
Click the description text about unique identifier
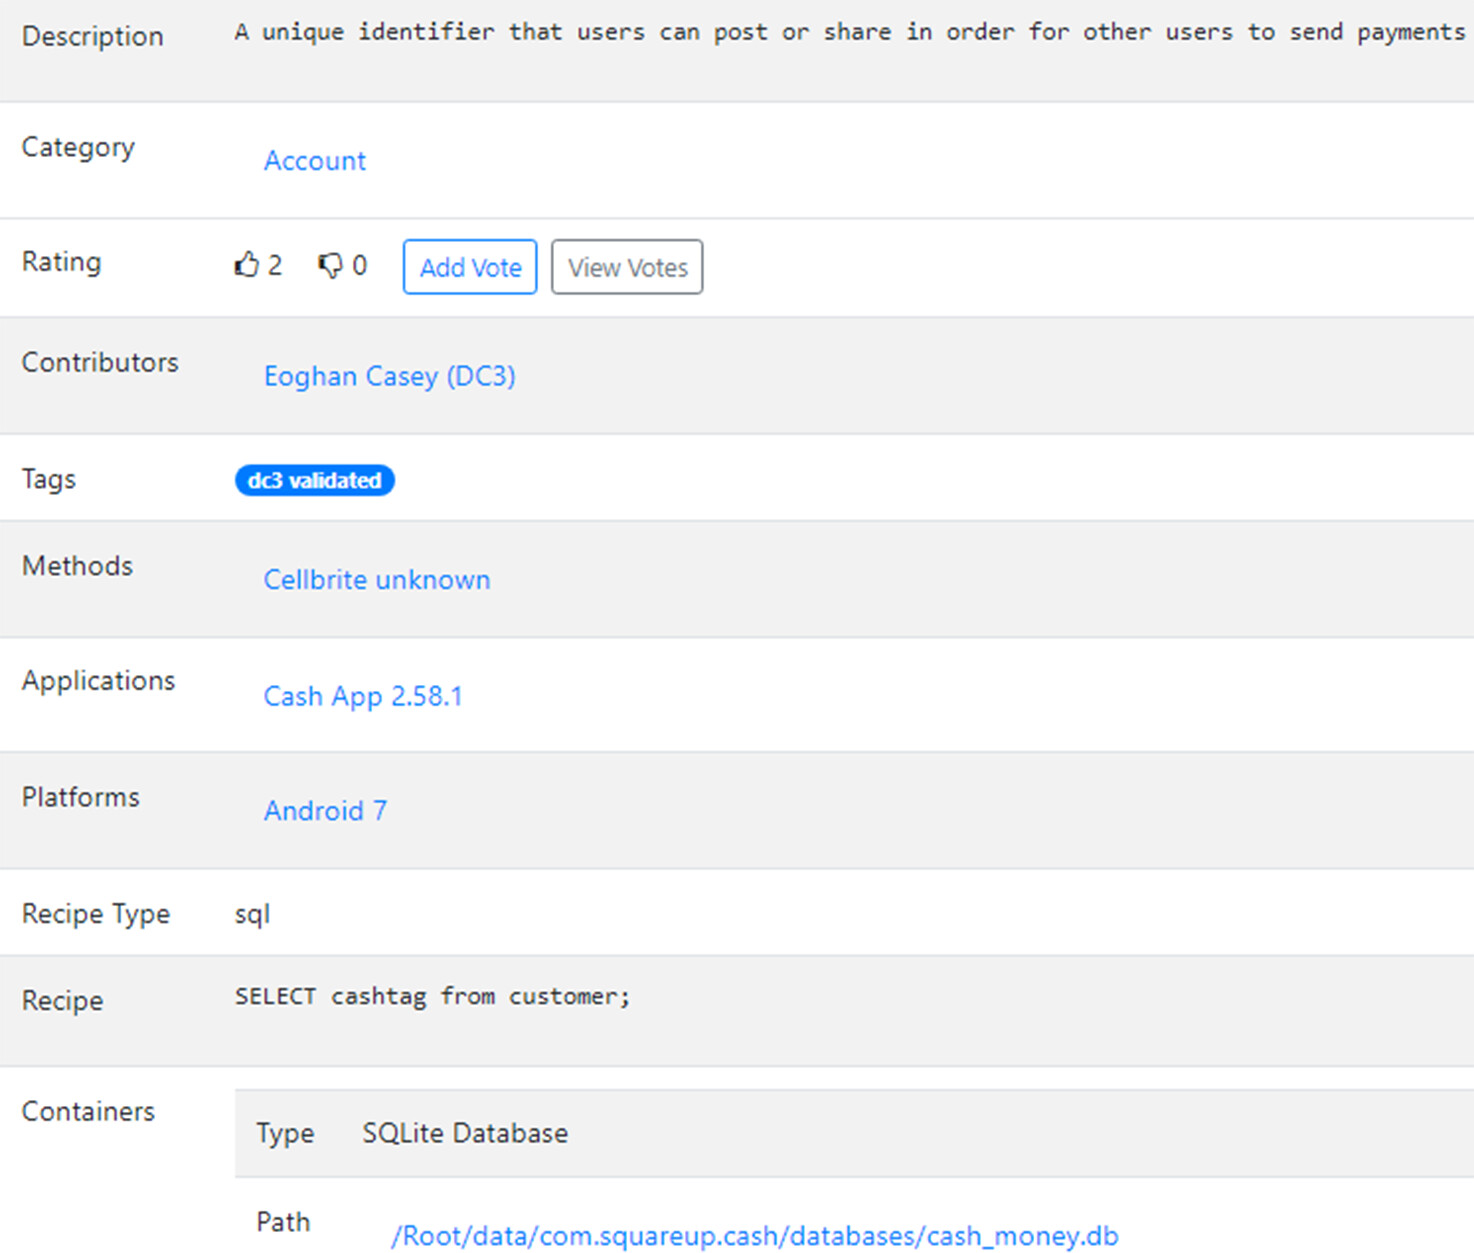pyautogui.click(x=850, y=32)
